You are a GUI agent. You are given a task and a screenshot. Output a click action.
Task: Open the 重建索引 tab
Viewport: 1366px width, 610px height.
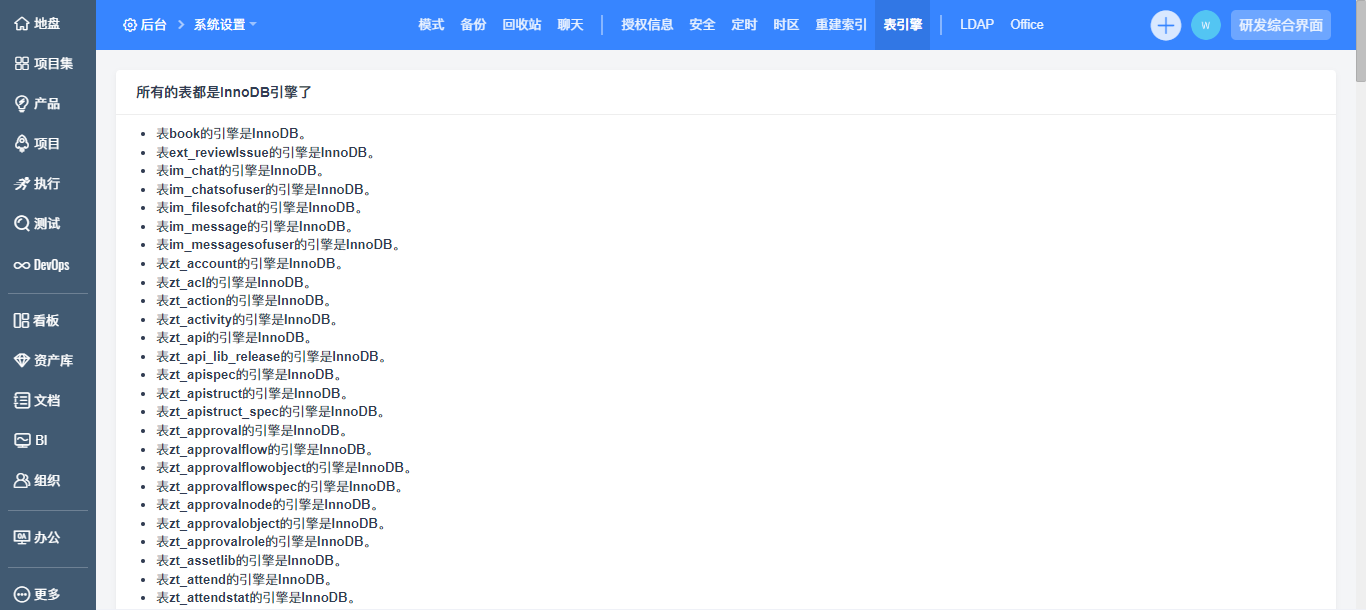click(x=841, y=25)
